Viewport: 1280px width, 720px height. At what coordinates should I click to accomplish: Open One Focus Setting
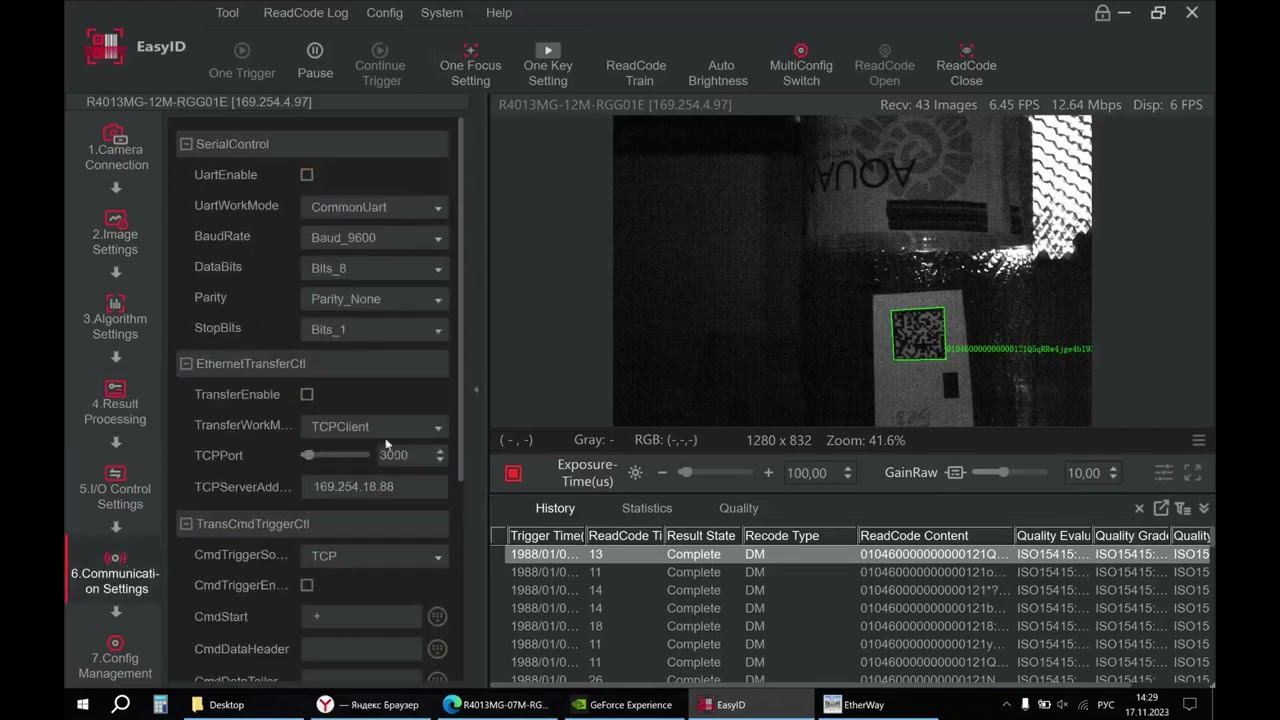470,64
